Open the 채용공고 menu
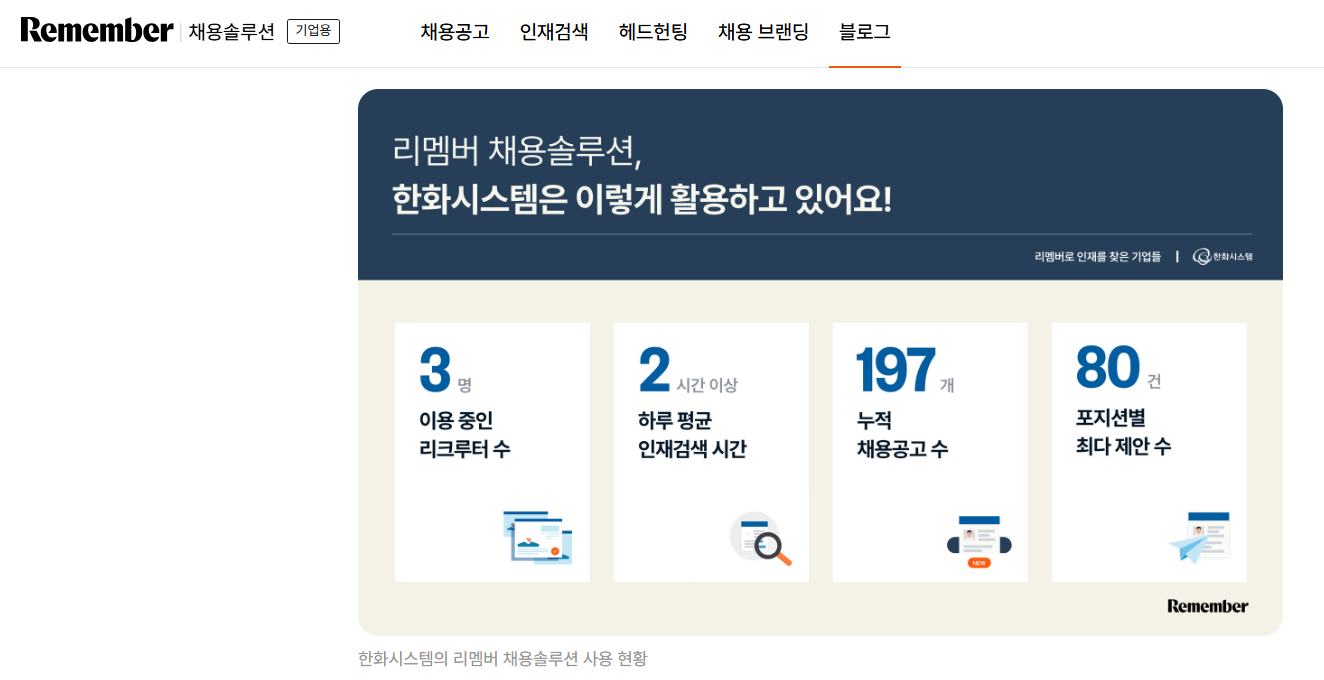Image resolution: width=1324 pixels, height=680 pixels. click(455, 32)
